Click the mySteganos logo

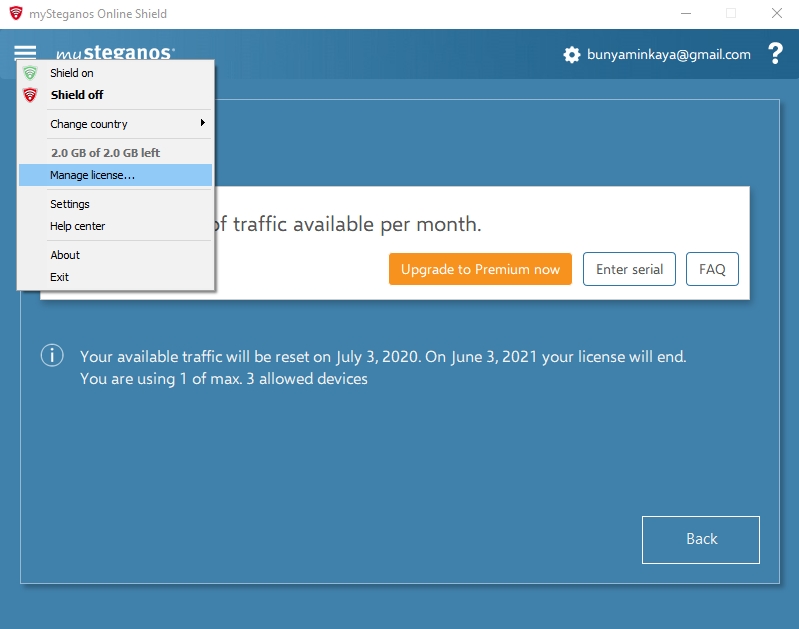click(x=116, y=51)
